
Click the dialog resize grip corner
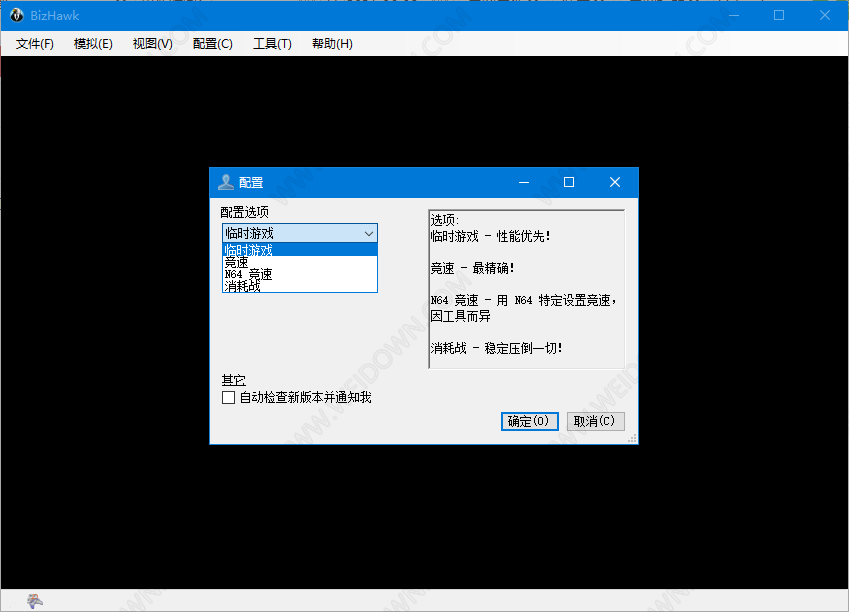point(632,438)
